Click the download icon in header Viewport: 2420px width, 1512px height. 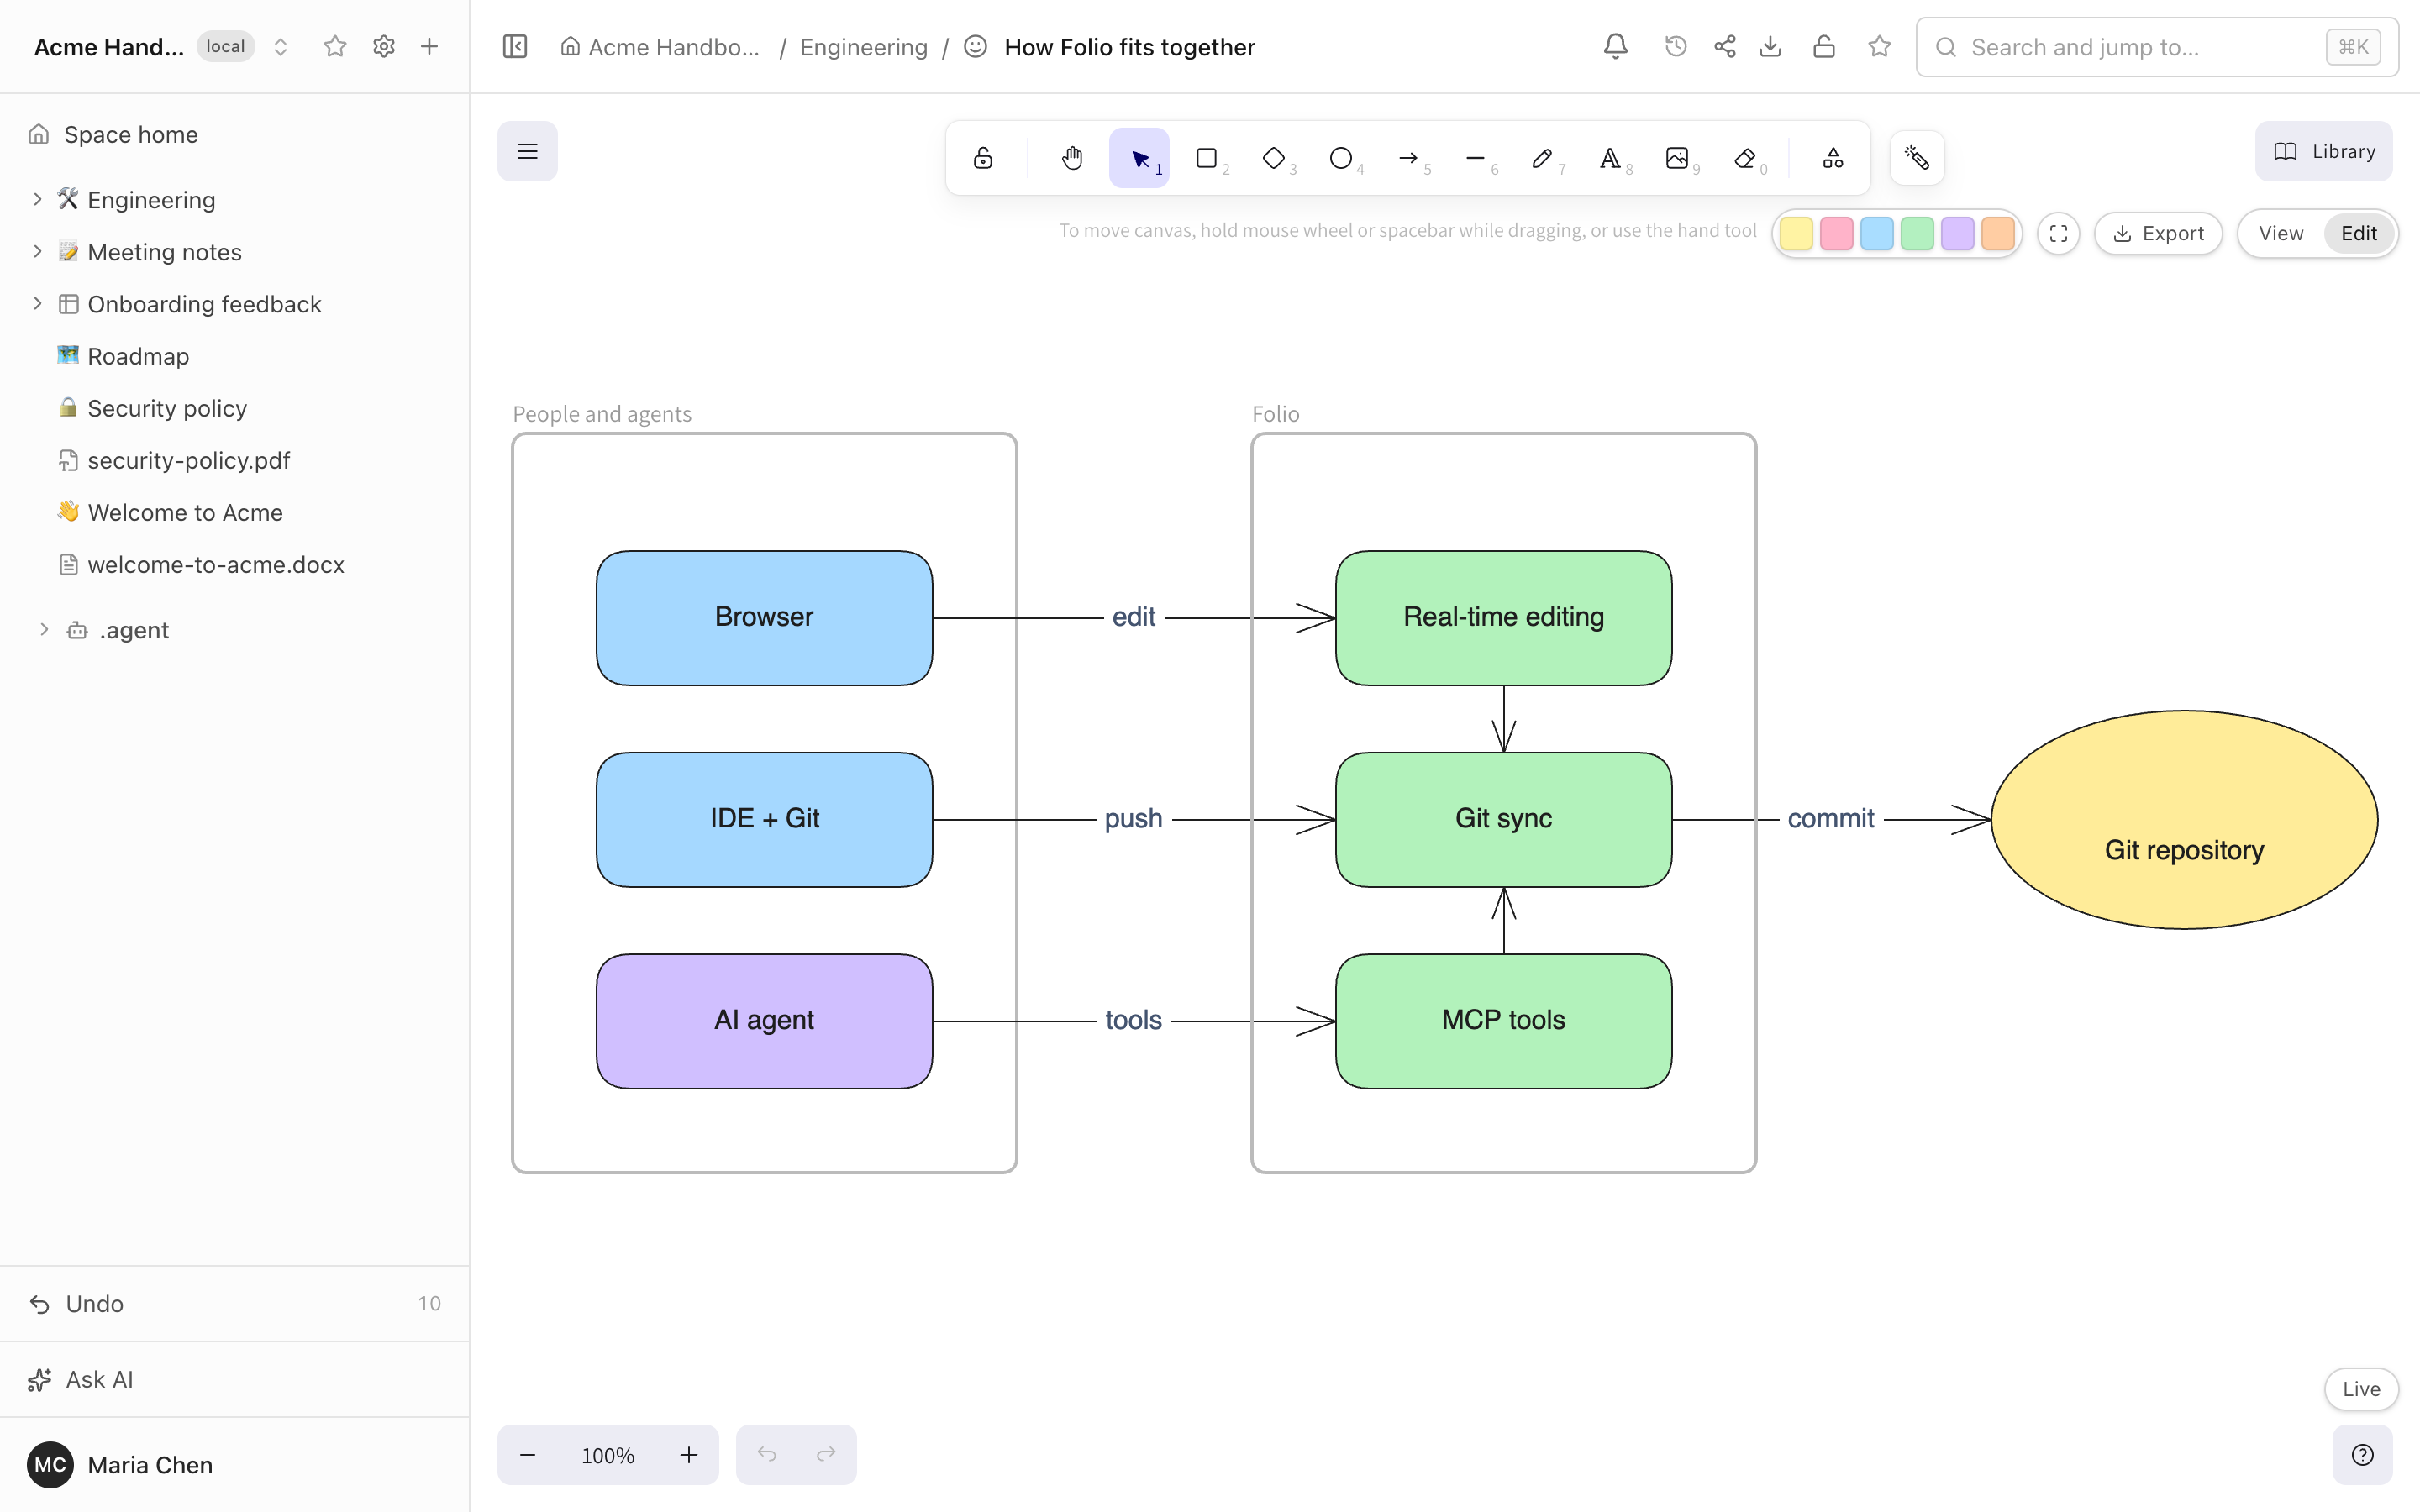pyautogui.click(x=1771, y=46)
